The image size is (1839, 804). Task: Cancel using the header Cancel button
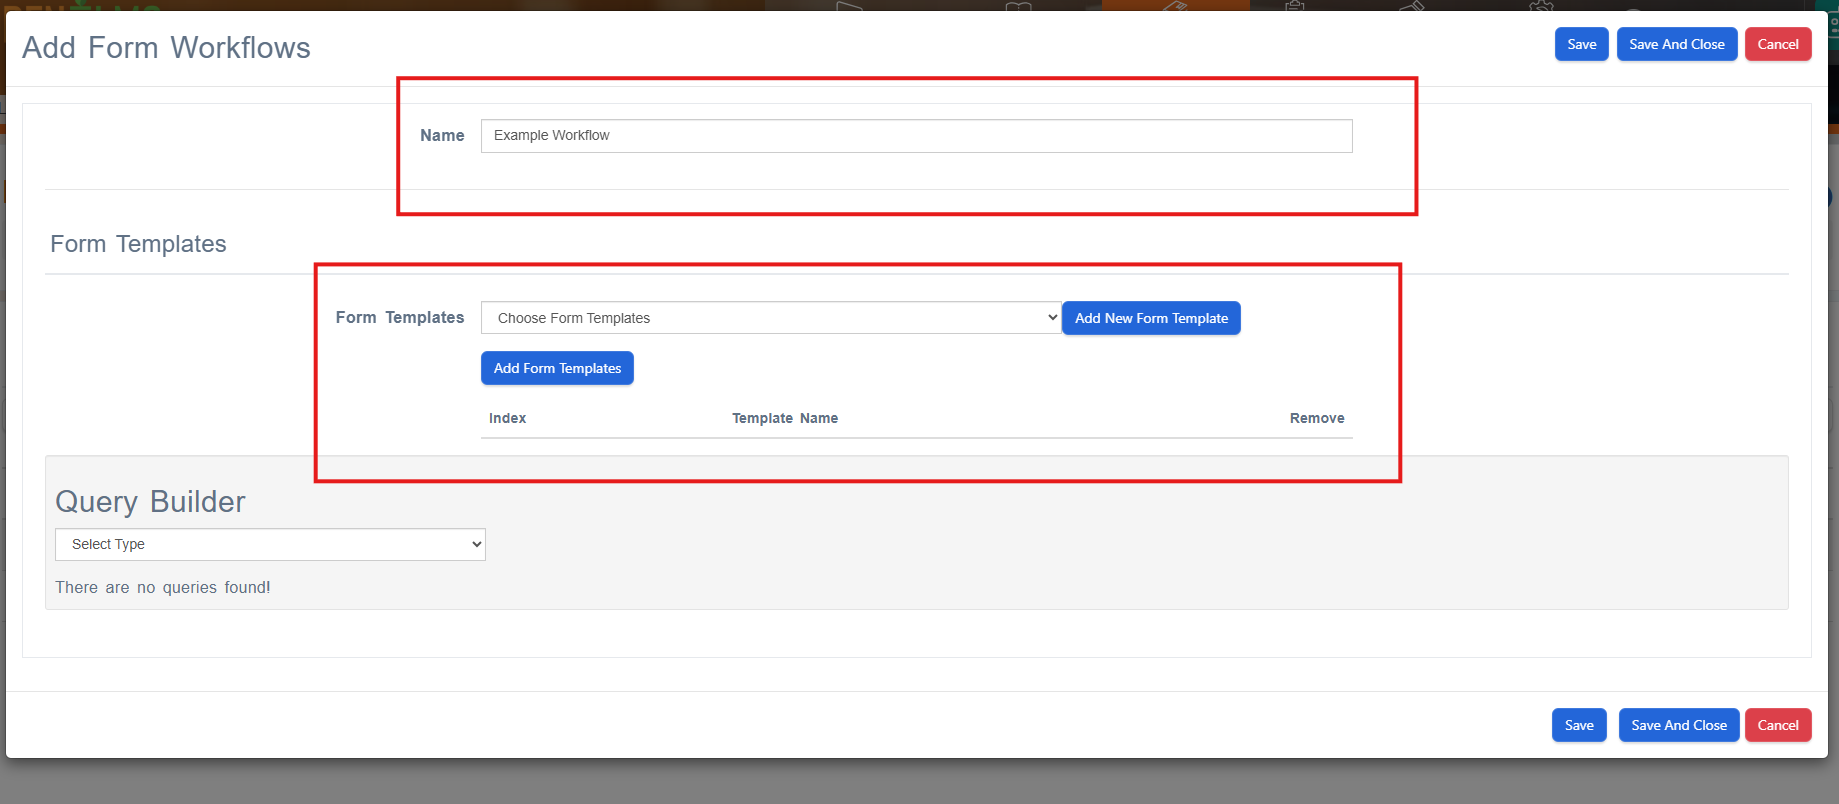1778,44
